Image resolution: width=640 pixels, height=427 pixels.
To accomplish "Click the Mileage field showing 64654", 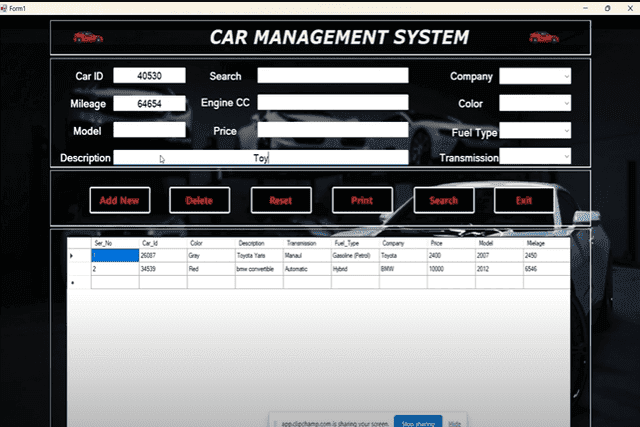I will pos(149,103).
